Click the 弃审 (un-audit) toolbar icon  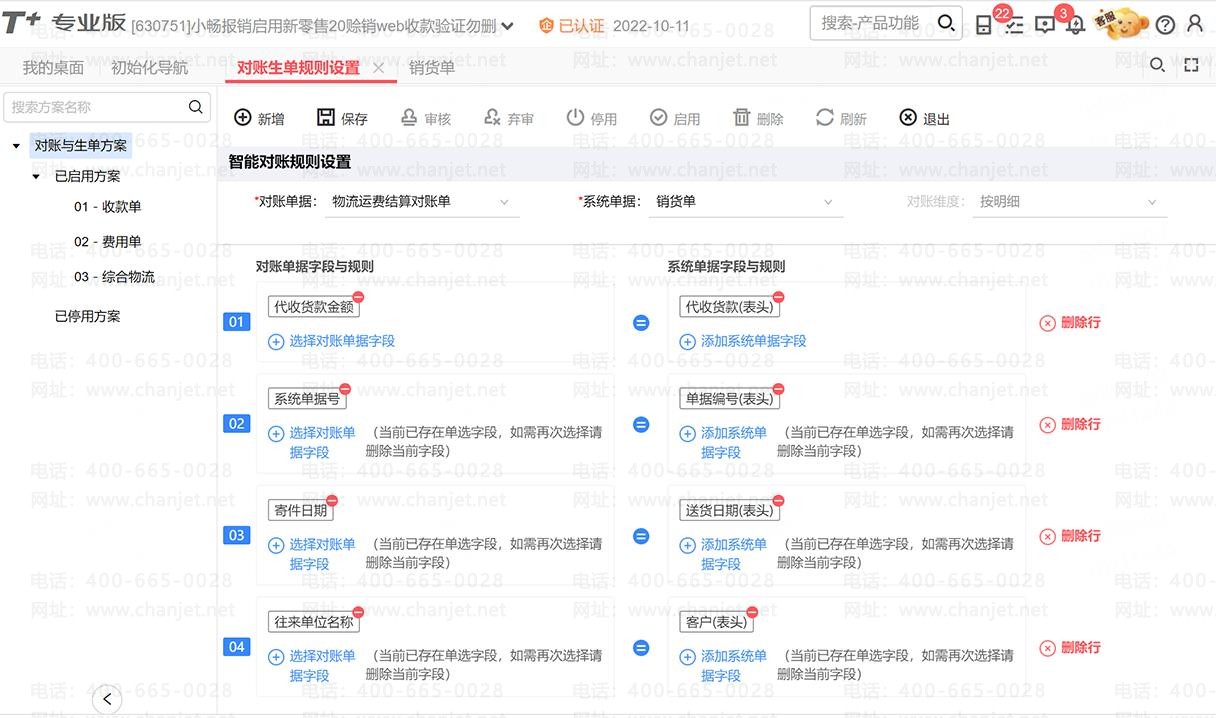pos(492,118)
